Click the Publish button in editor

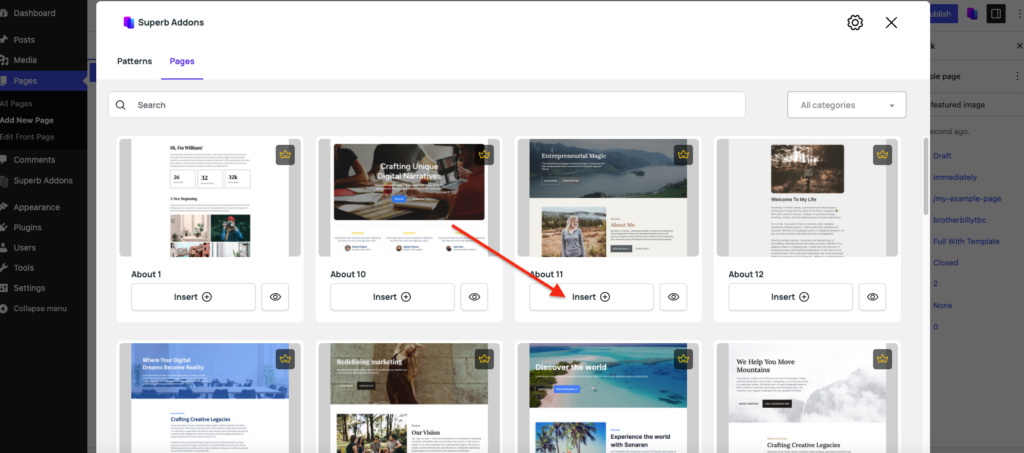(x=943, y=14)
